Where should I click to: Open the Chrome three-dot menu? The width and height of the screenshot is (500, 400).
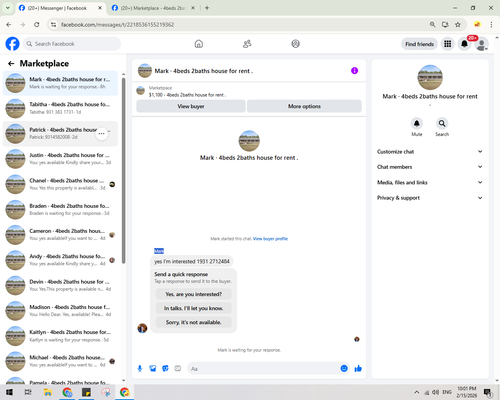coord(491,24)
